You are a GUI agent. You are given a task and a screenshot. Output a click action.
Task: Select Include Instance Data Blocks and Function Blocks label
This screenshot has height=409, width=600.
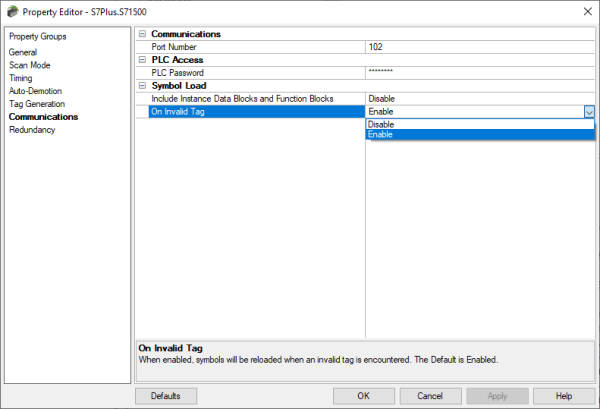click(242, 99)
